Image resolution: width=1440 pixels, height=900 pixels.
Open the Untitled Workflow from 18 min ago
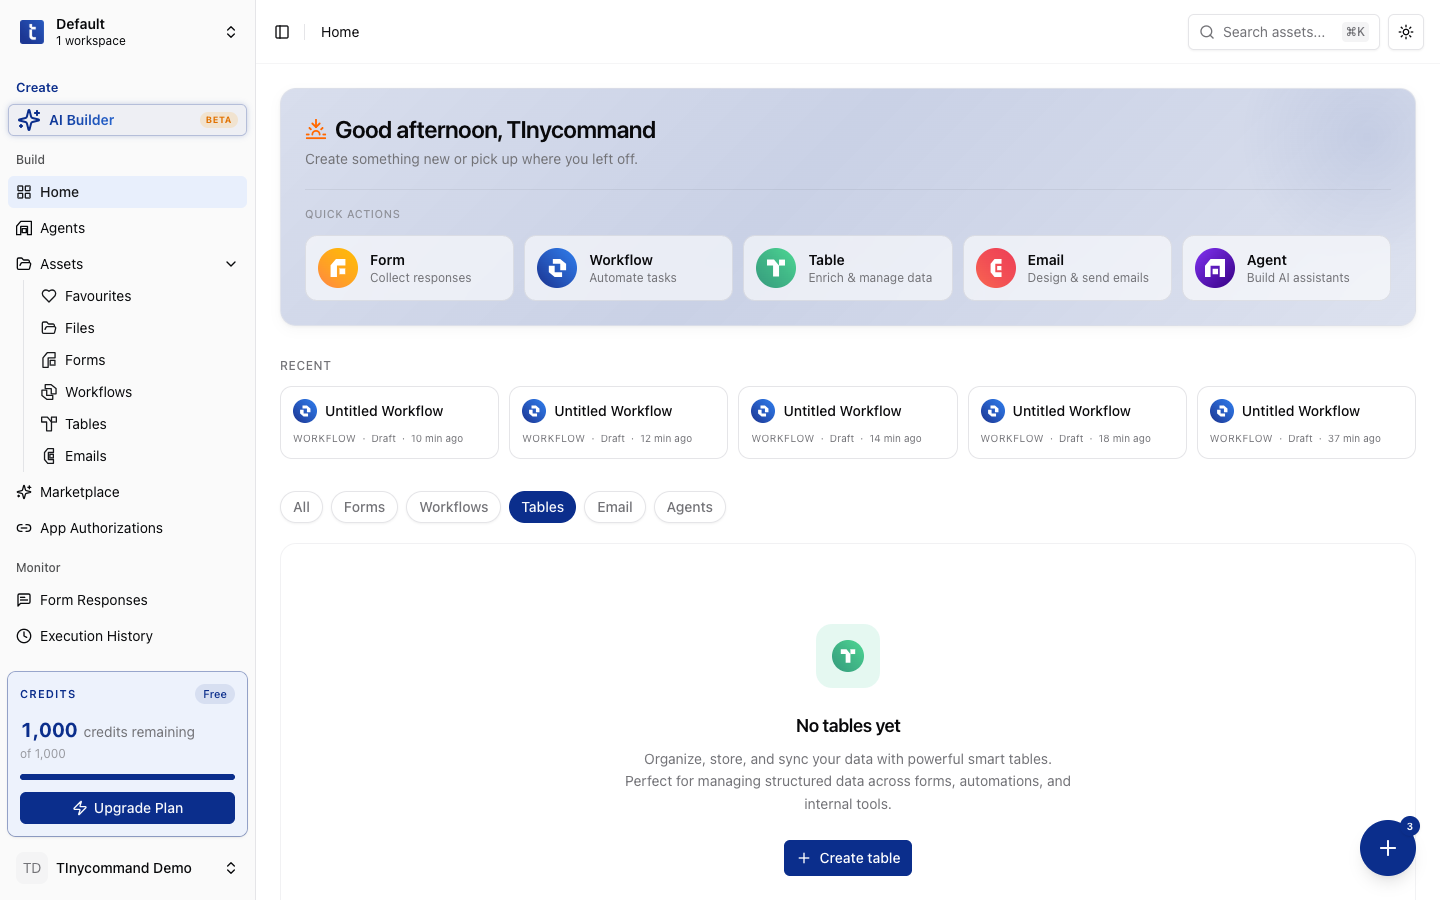1077,423
